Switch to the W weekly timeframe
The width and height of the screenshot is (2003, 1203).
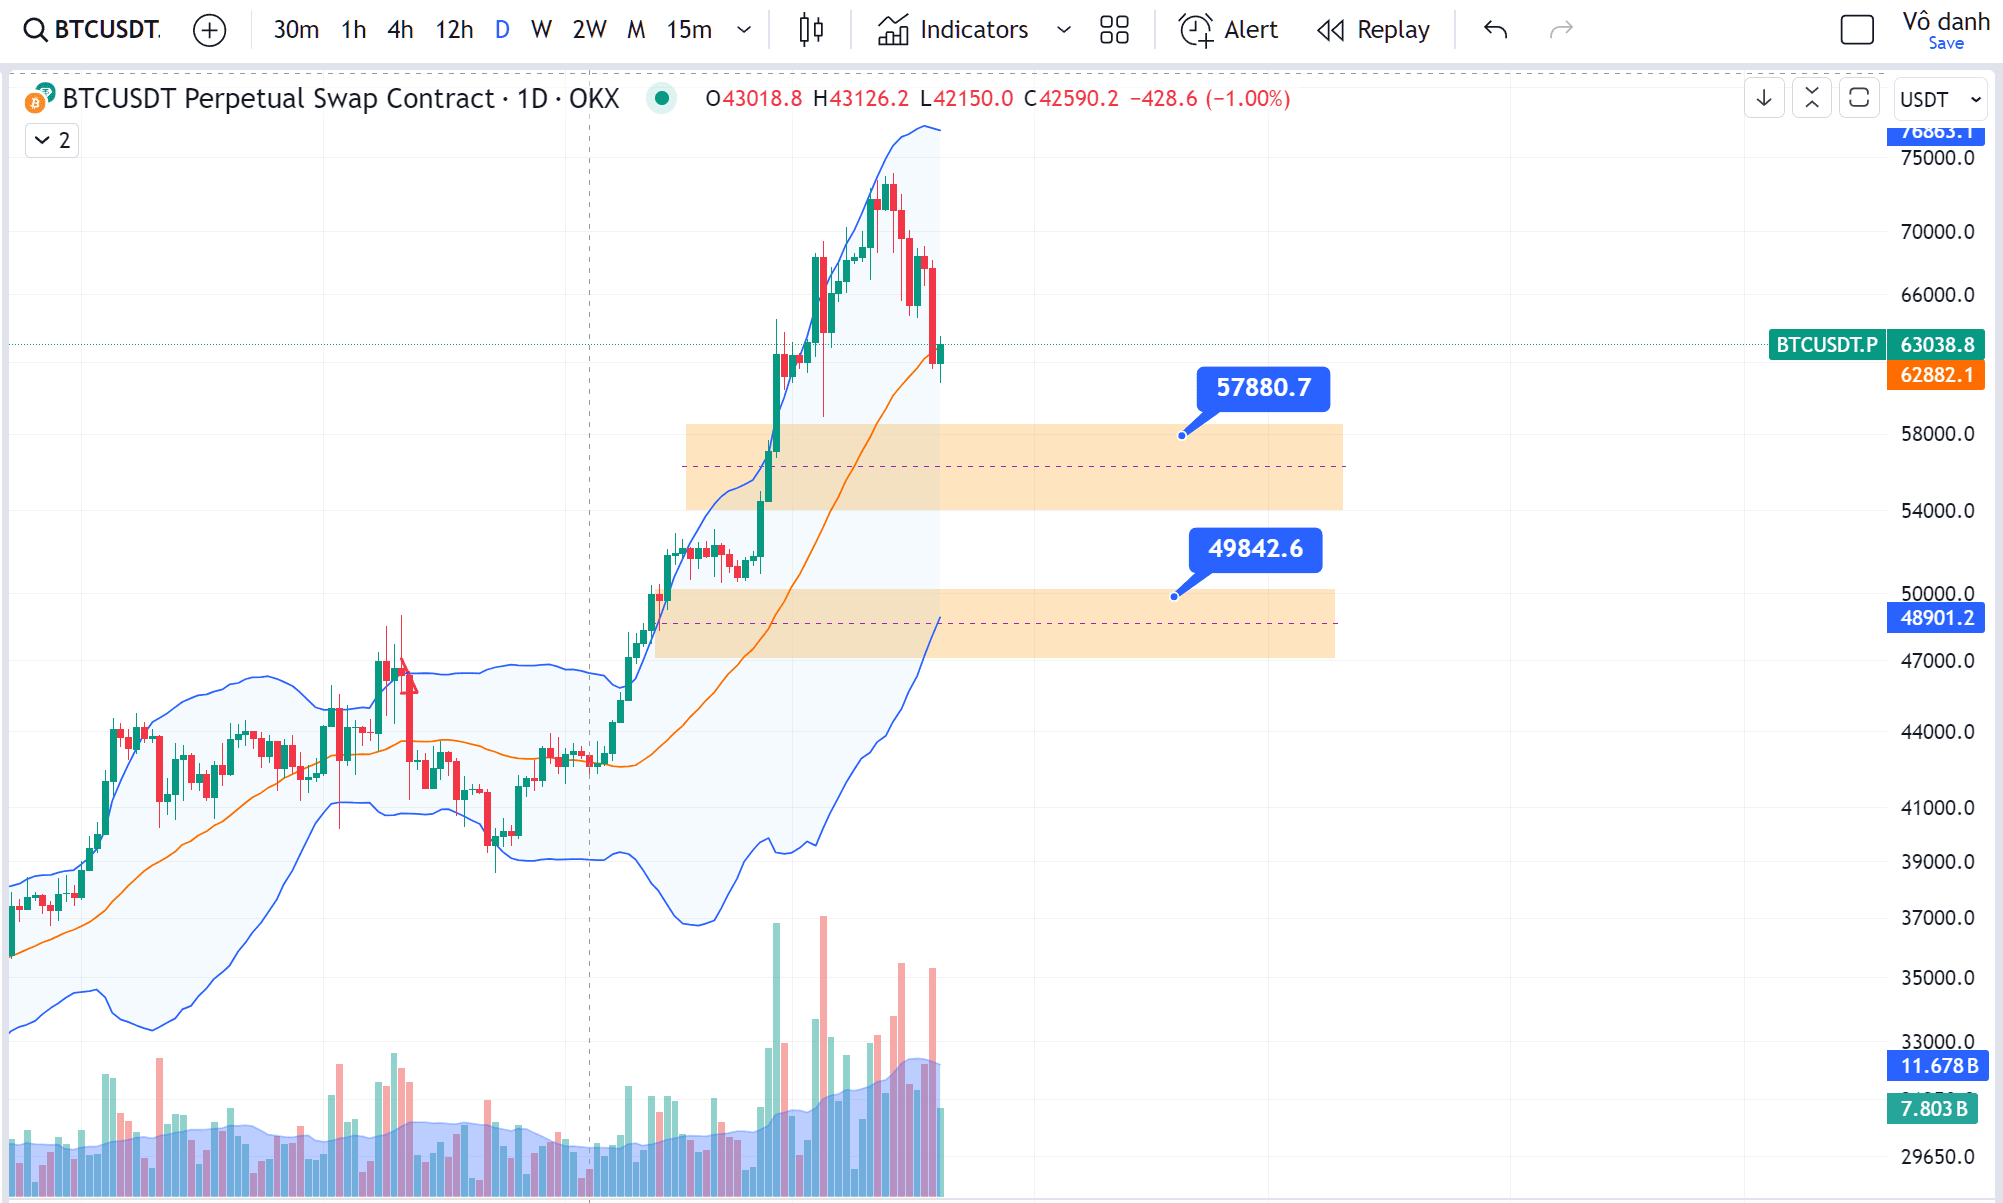point(541,30)
